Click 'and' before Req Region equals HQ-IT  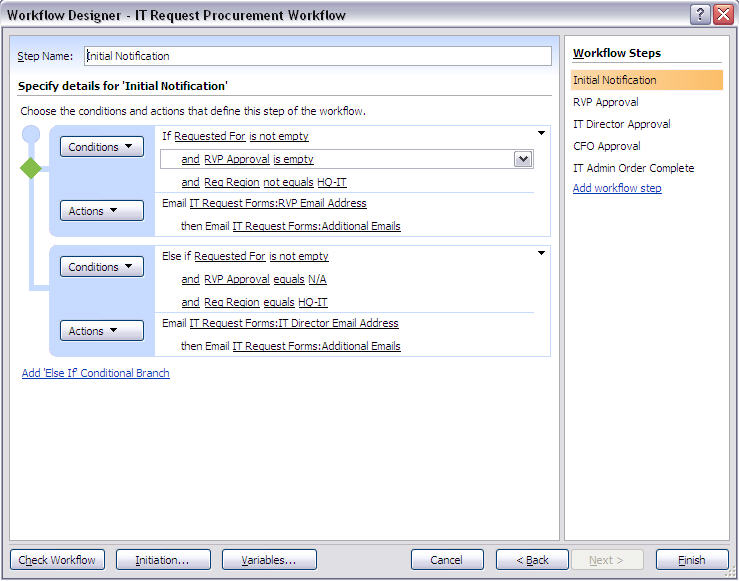(x=190, y=302)
